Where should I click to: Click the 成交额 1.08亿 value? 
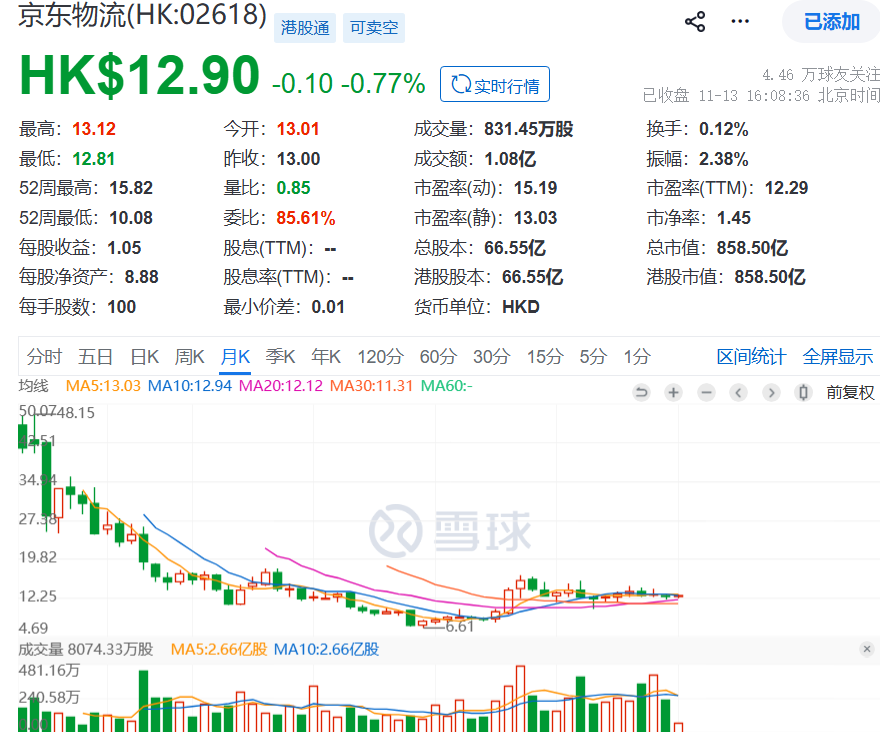510,159
